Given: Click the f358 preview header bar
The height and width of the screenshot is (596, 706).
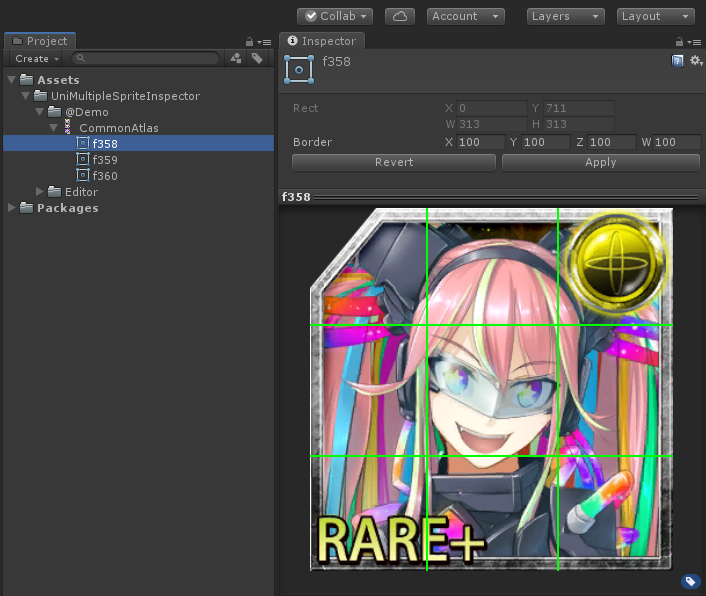Looking at the screenshot, I should (492, 197).
